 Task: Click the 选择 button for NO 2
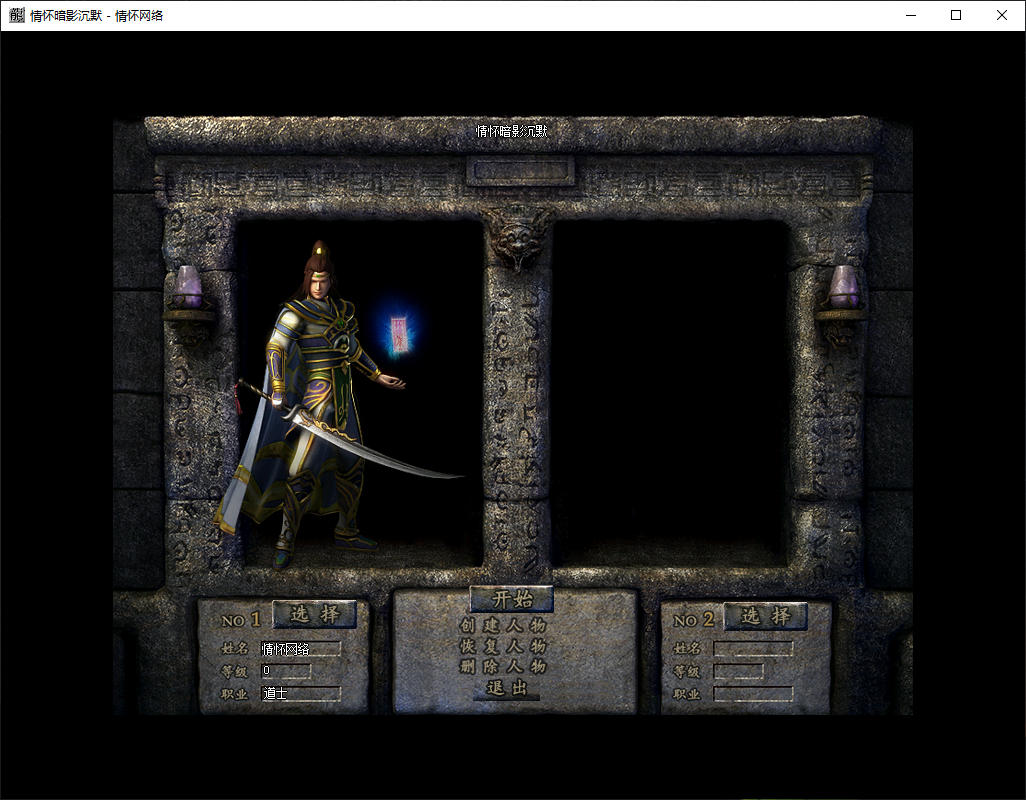point(766,616)
